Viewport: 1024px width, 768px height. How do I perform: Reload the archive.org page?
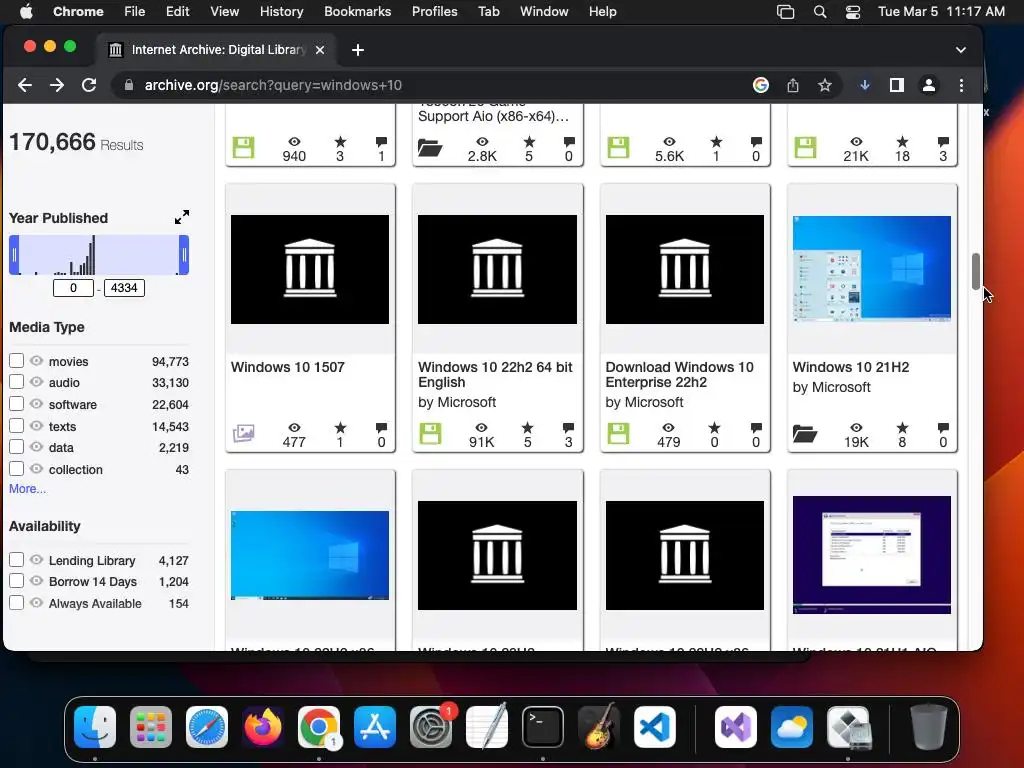[x=89, y=85]
